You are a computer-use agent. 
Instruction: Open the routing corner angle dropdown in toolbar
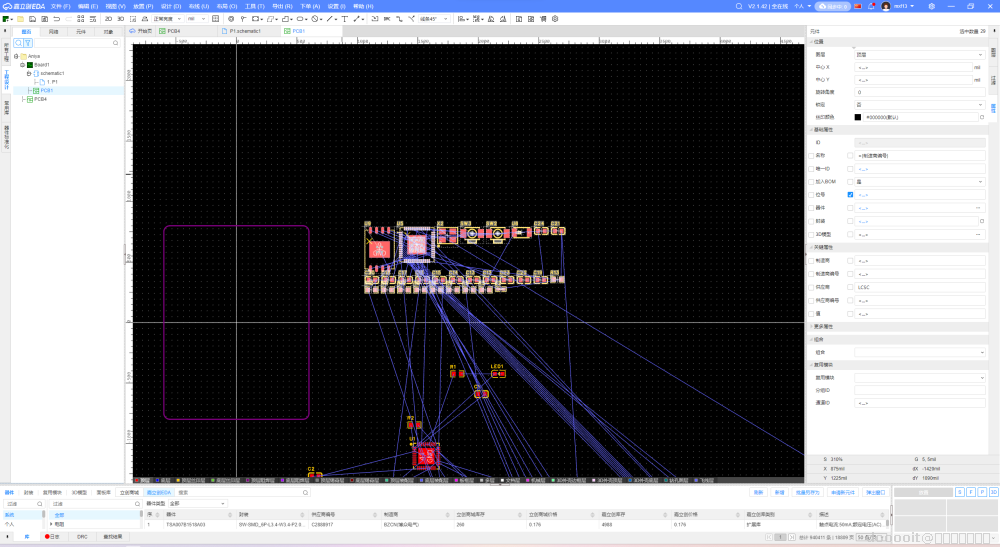pos(432,18)
